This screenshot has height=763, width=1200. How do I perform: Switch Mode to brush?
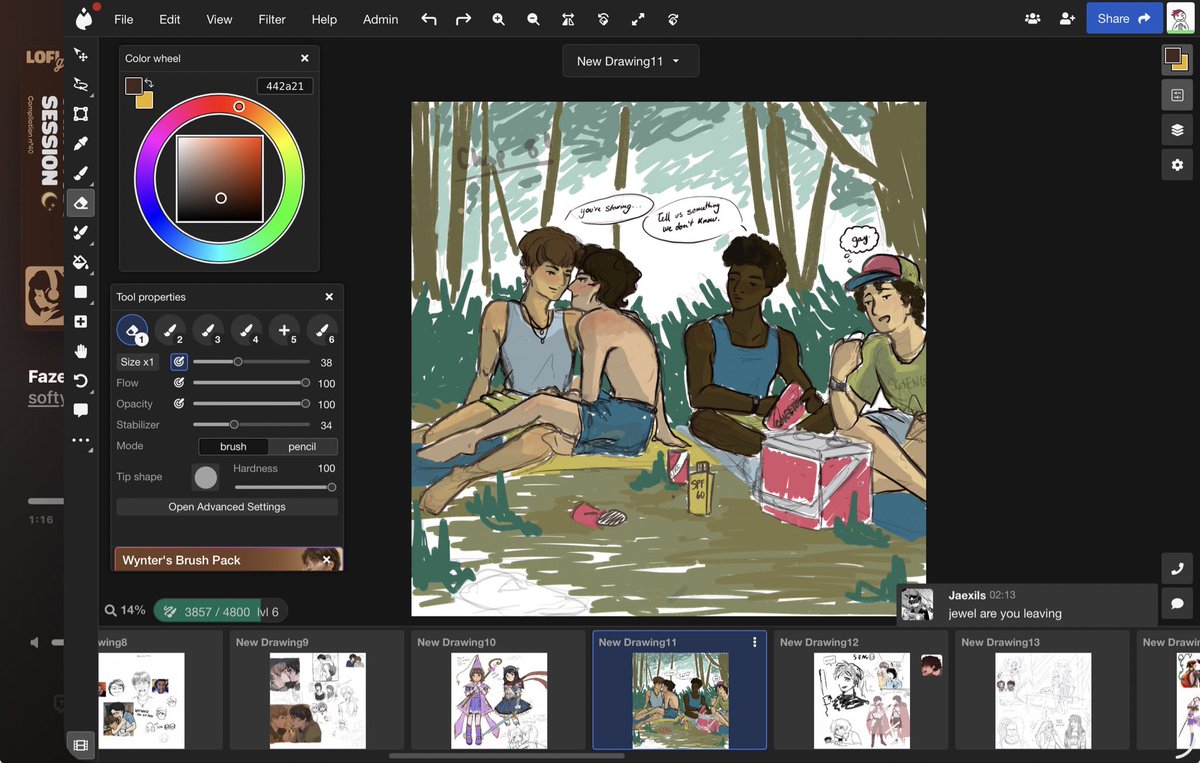pos(233,446)
